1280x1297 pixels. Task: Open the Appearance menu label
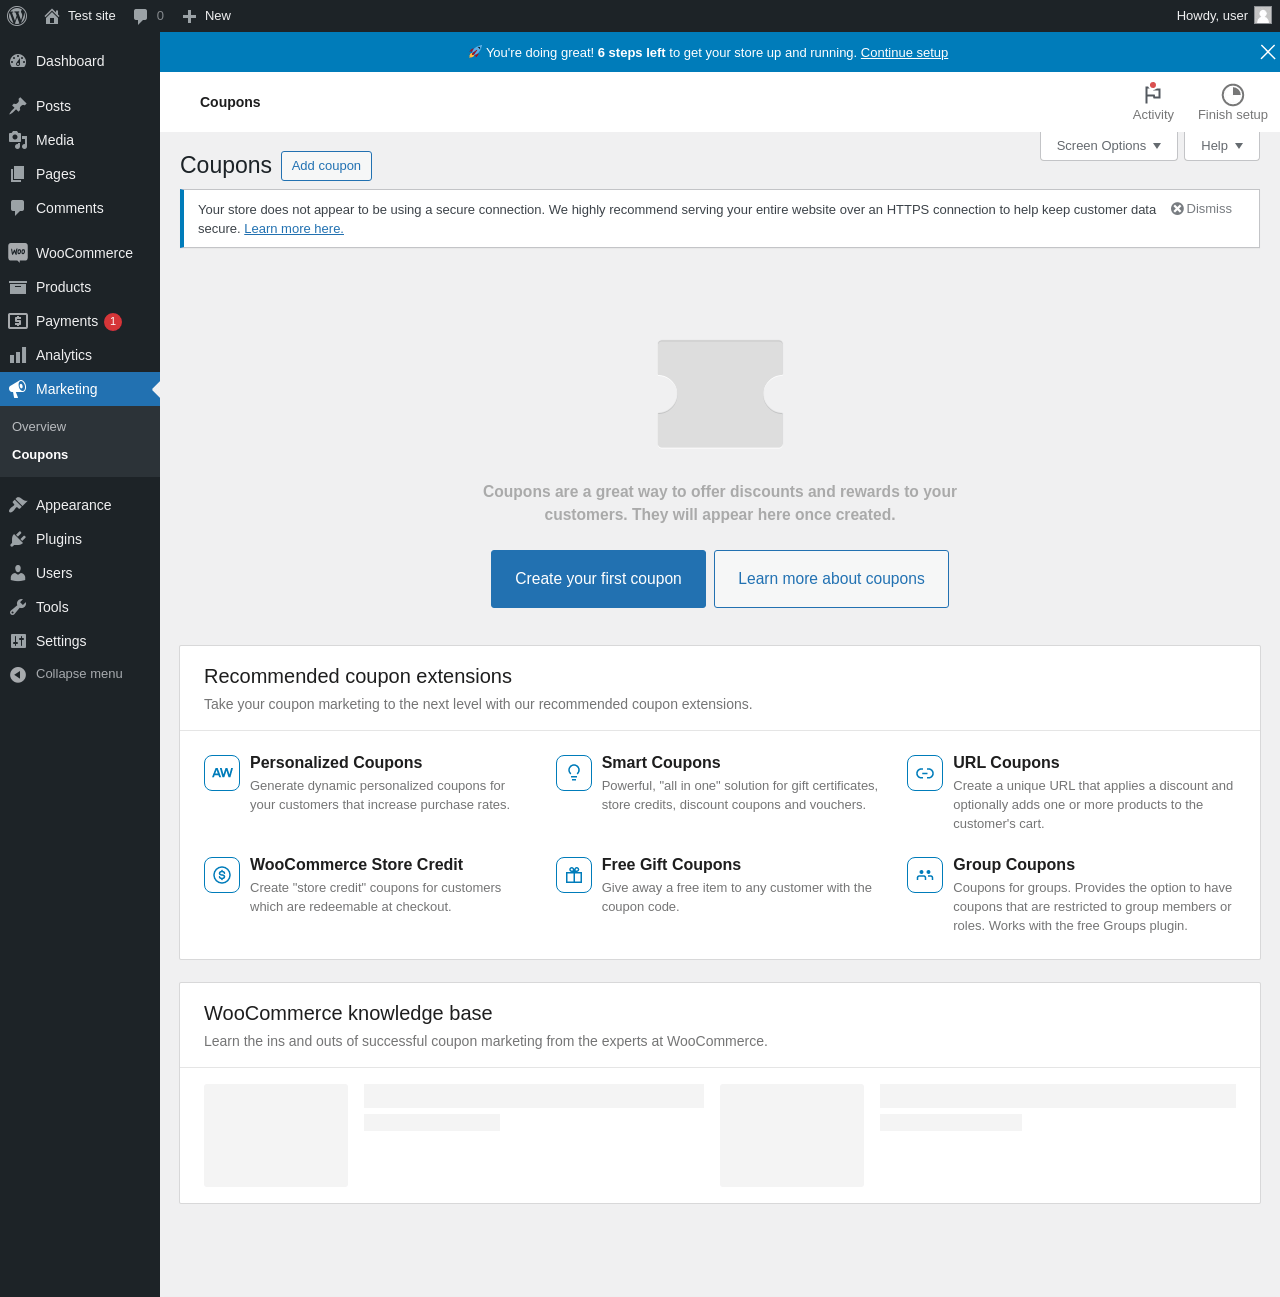coord(73,505)
